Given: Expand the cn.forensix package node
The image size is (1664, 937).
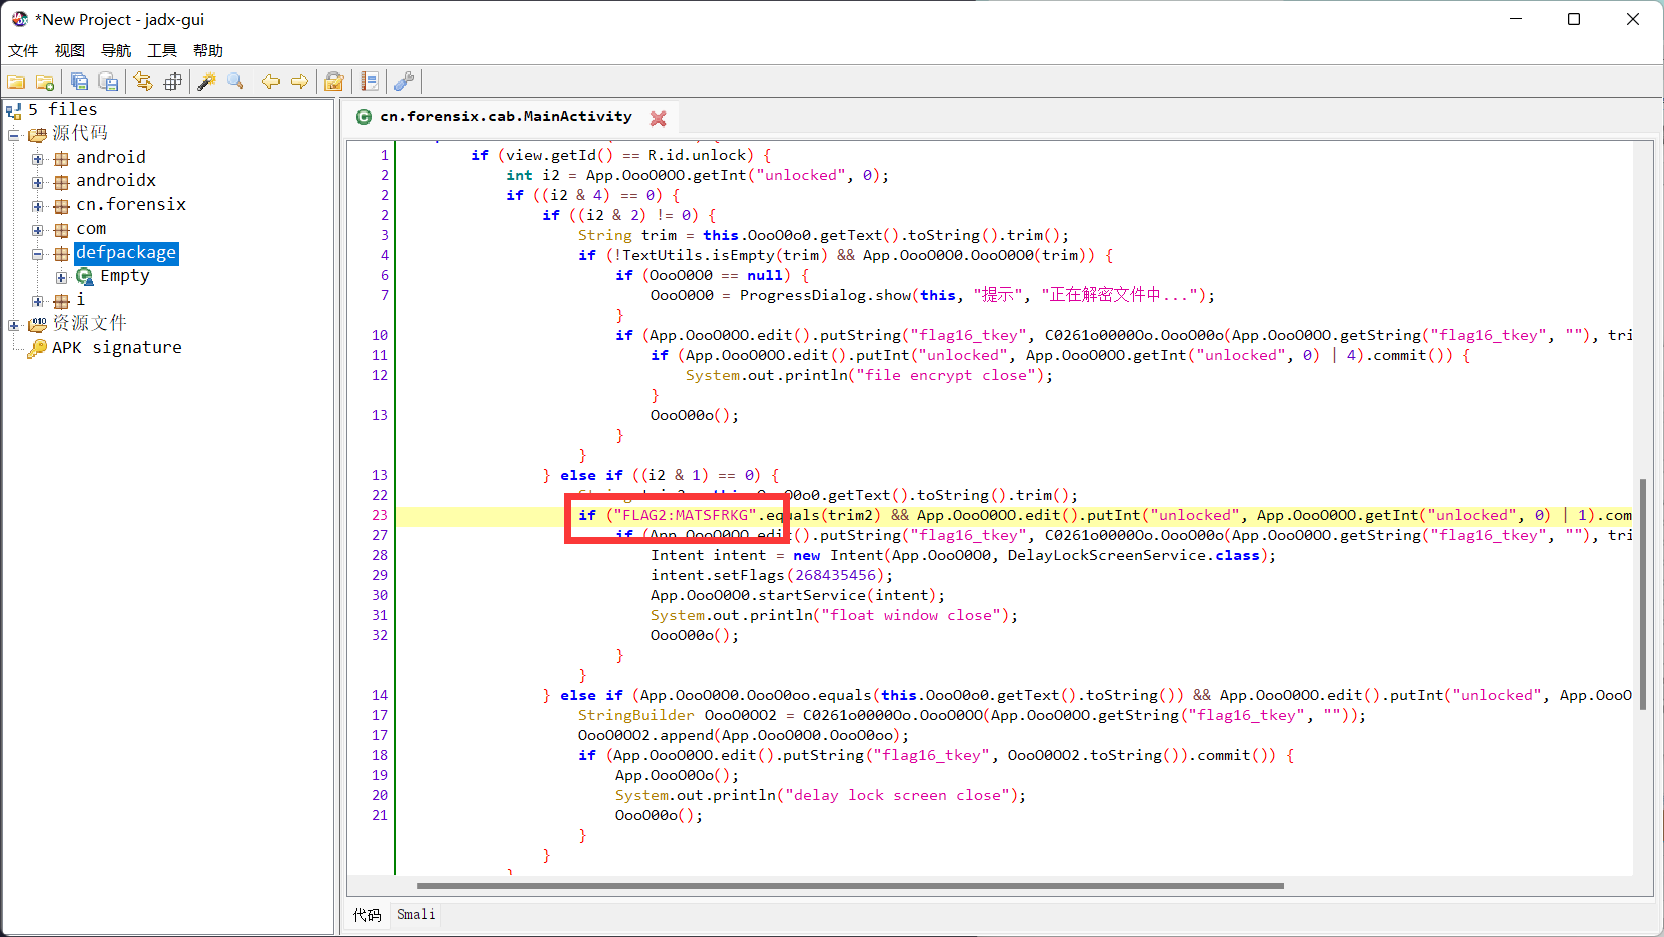Looking at the screenshot, I should click(38, 206).
